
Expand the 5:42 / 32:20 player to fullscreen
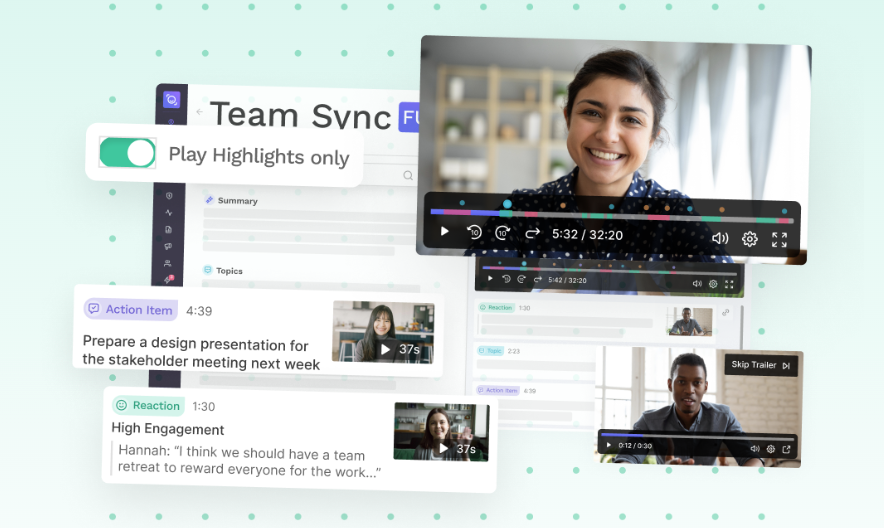pos(729,285)
